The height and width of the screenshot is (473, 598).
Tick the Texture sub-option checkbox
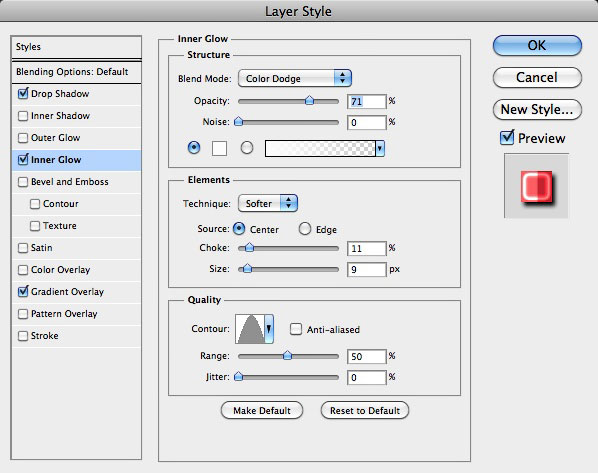(35, 226)
